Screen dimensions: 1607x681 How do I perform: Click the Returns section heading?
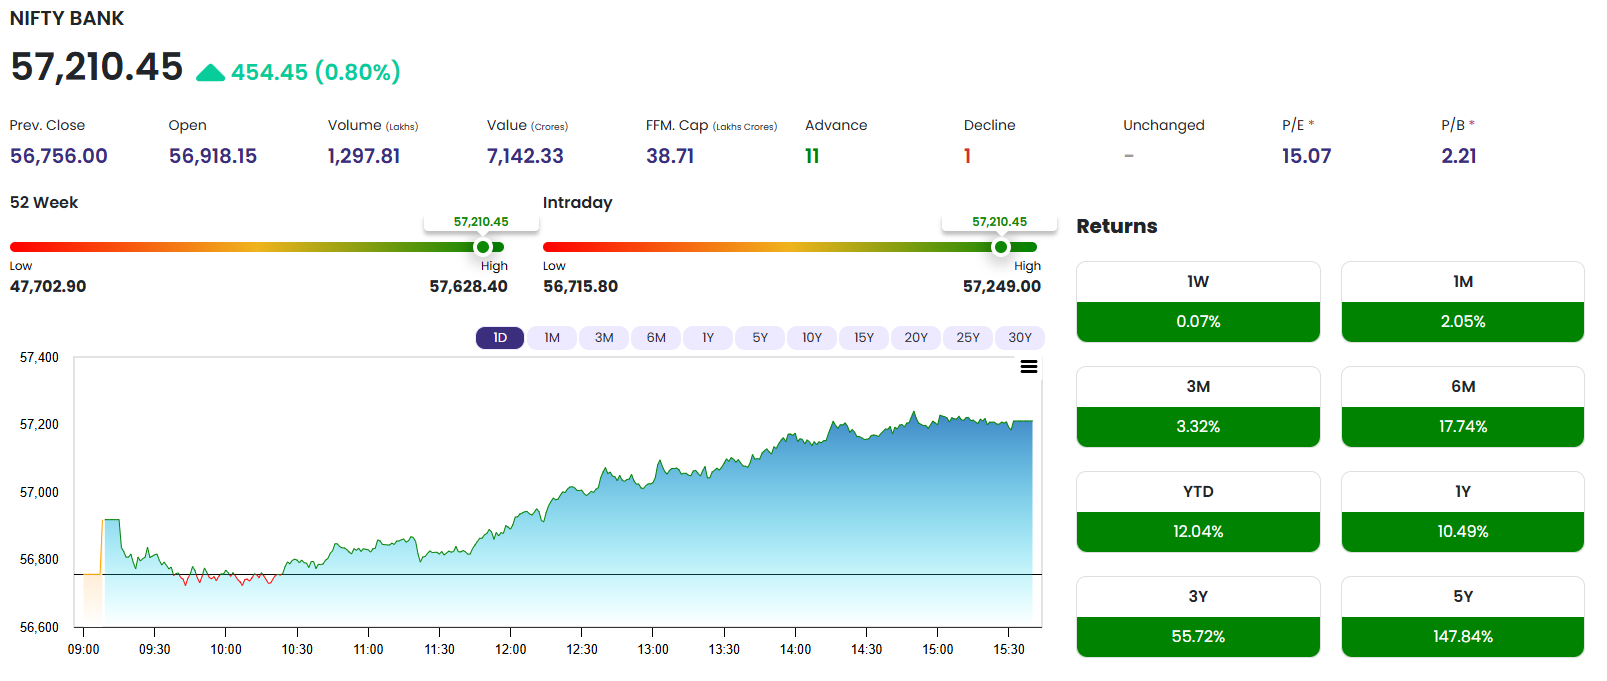point(1117,226)
